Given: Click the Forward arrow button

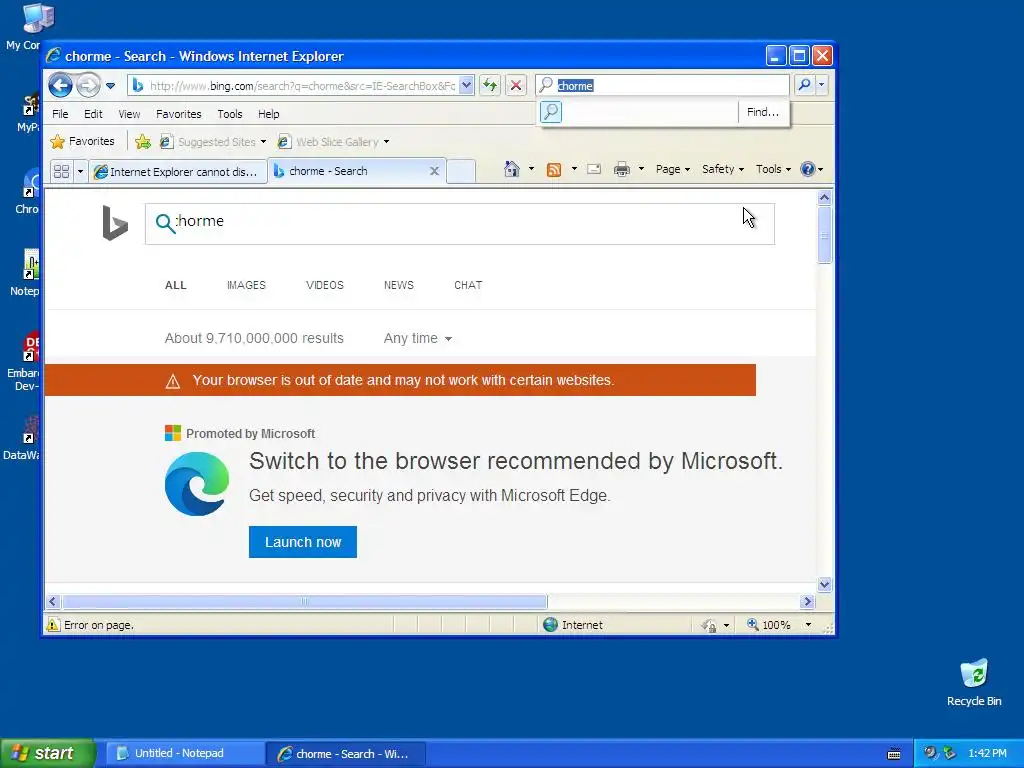Looking at the screenshot, I should pos(88,85).
